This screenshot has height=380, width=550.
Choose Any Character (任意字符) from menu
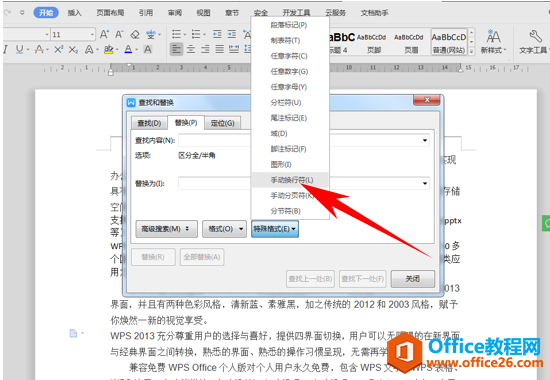point(290,56)
